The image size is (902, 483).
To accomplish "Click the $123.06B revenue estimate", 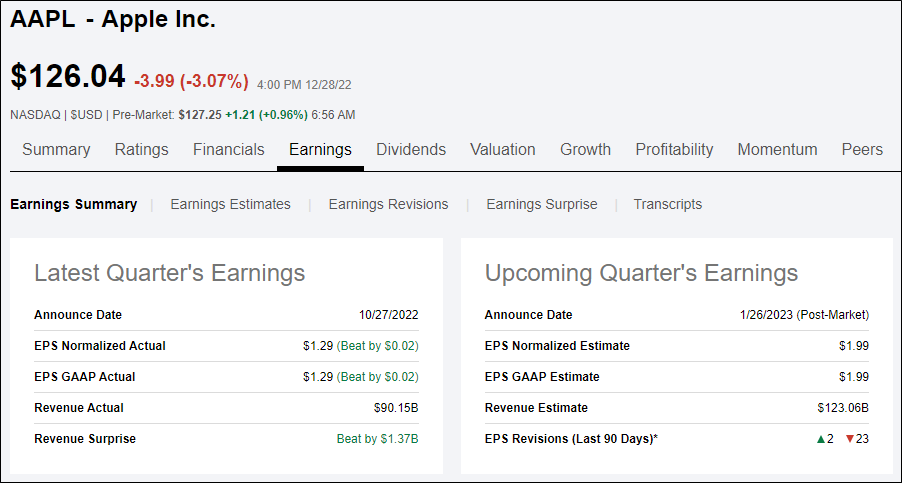I will (843, 408).
